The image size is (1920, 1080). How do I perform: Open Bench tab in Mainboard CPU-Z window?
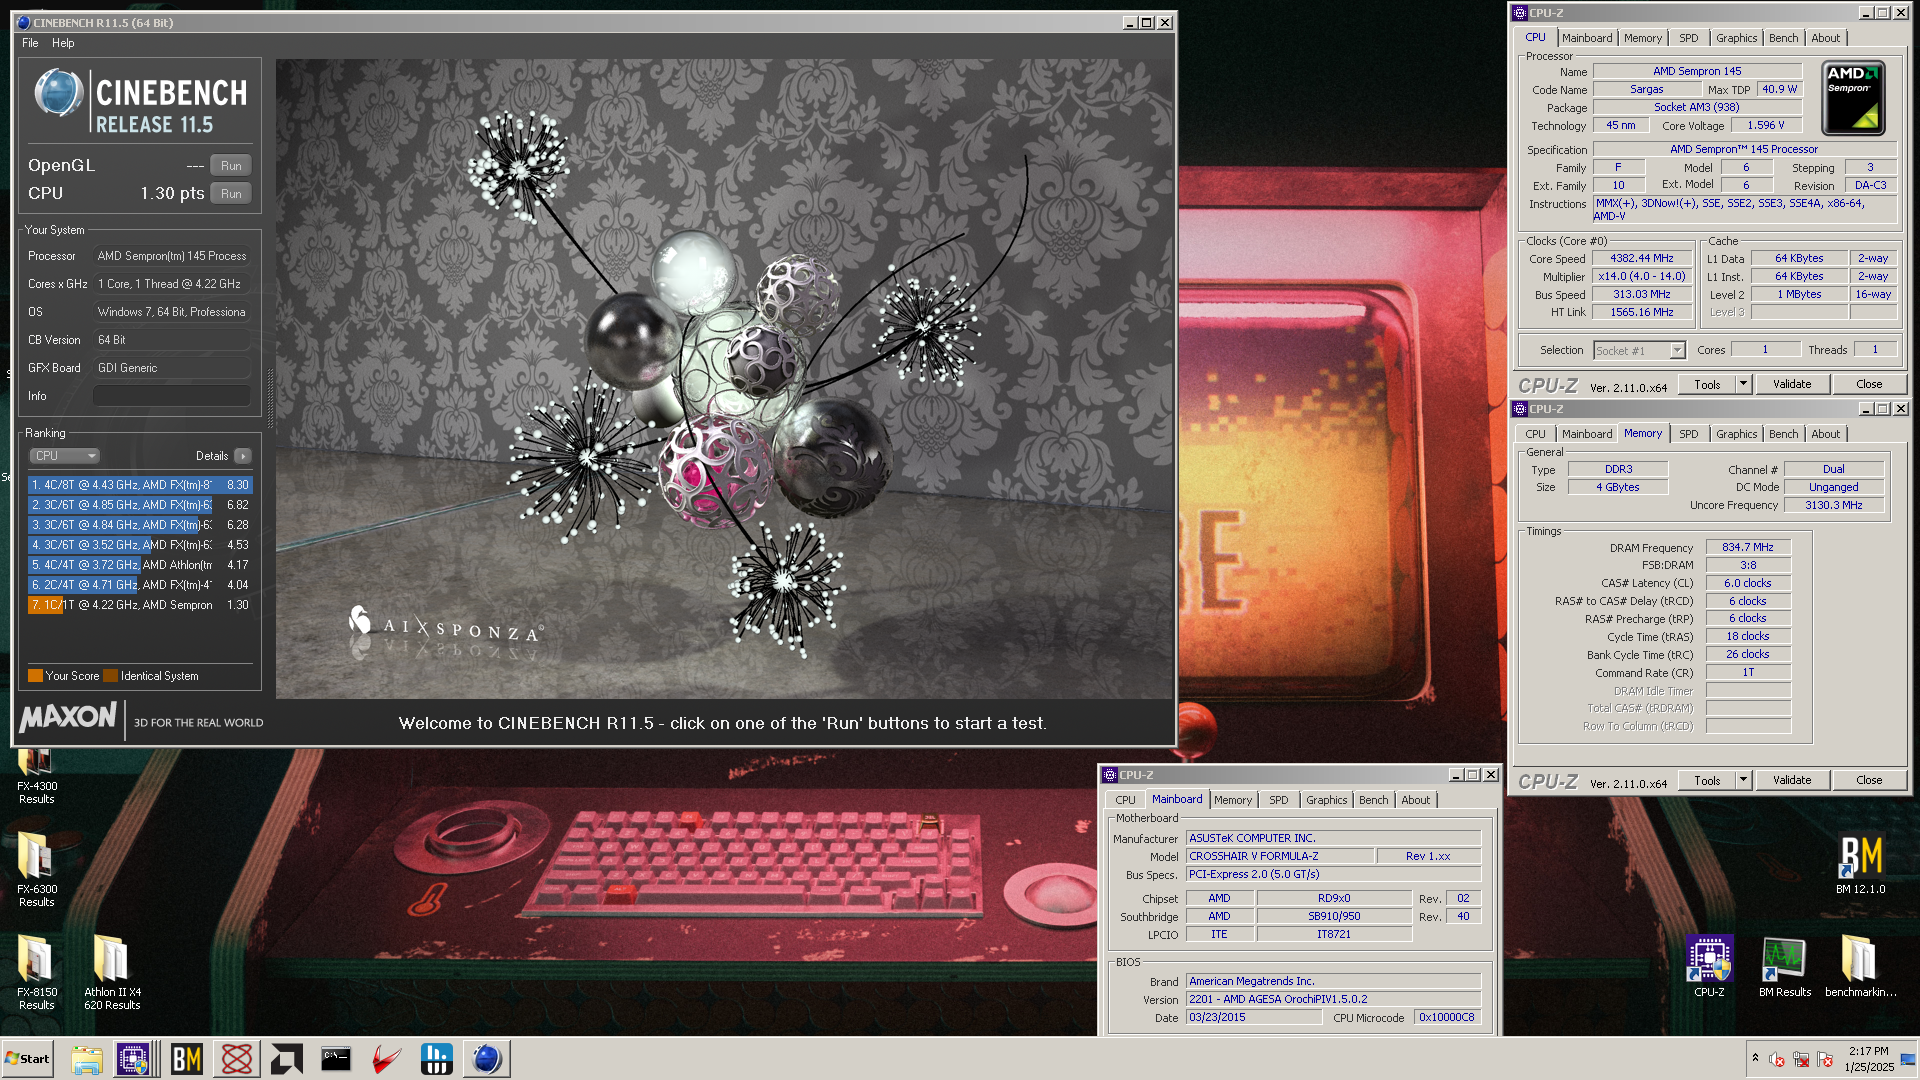point(1373,800)
